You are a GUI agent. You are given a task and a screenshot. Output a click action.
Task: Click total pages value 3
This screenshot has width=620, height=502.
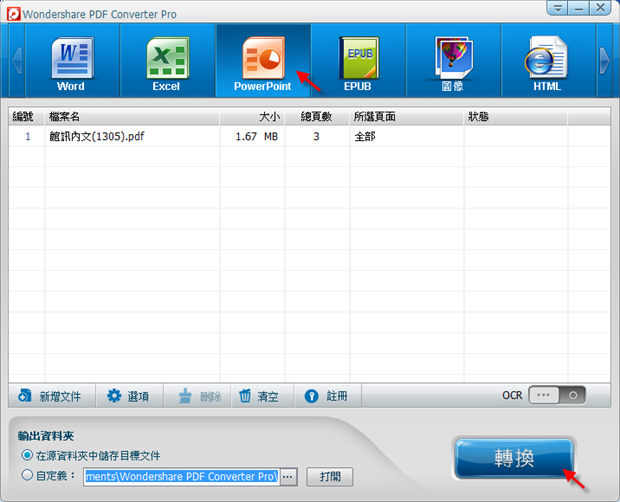tap(316, 136)
